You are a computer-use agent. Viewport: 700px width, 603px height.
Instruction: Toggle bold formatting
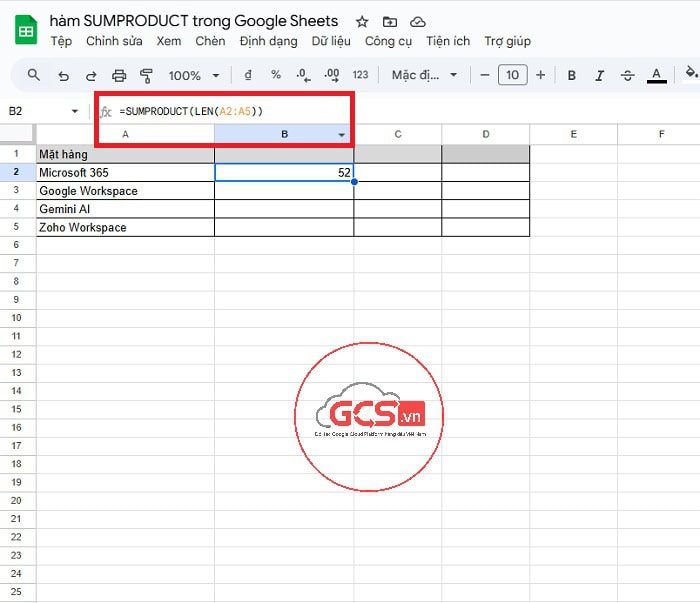pos(572,75)
